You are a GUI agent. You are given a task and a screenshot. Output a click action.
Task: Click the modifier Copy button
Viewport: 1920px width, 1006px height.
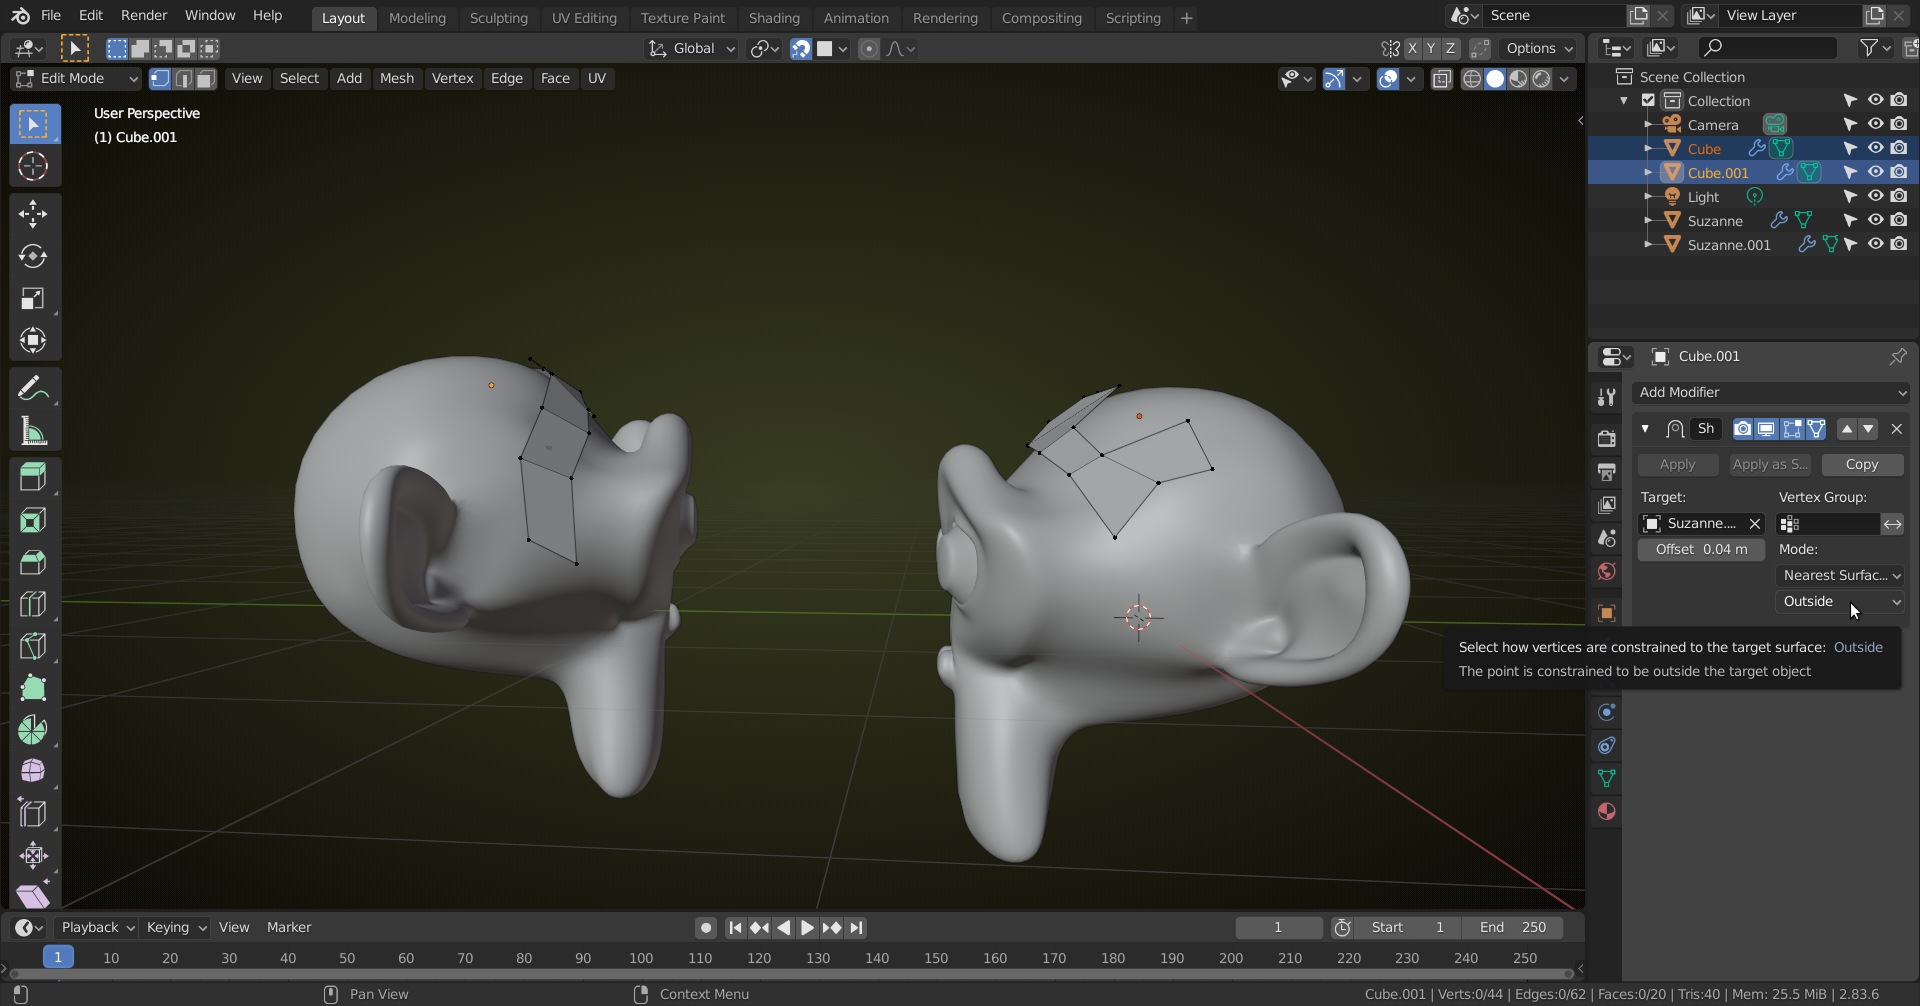[x=1861, y=464]
